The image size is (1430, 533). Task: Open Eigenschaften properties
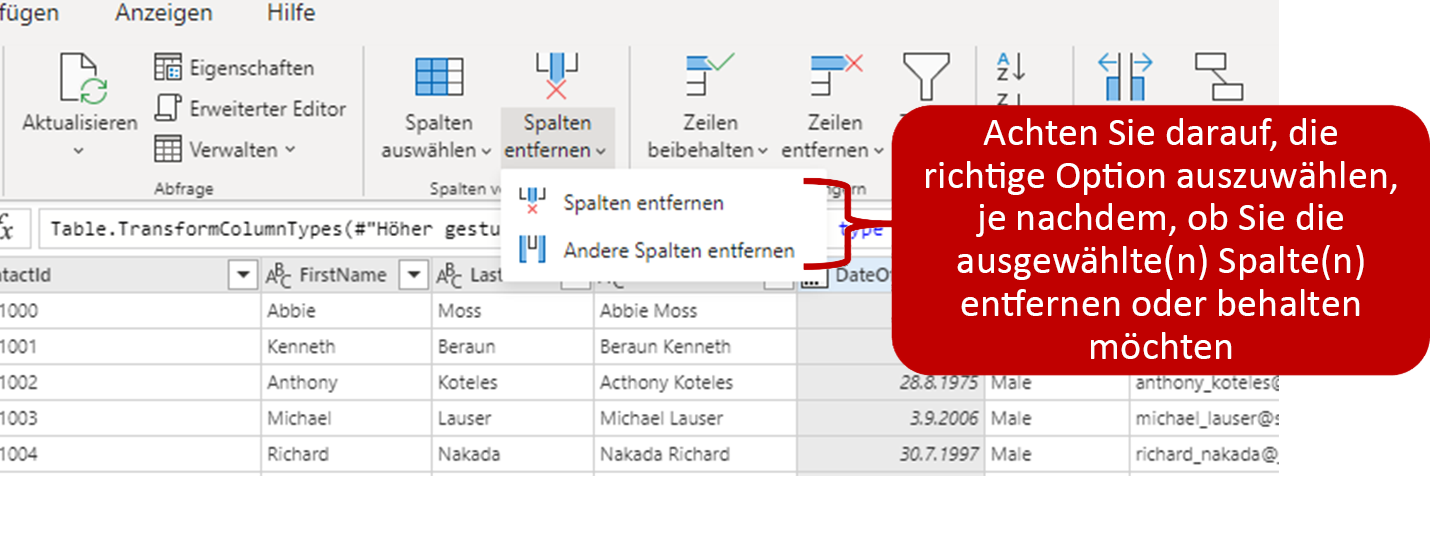click(x=235, y=68)
